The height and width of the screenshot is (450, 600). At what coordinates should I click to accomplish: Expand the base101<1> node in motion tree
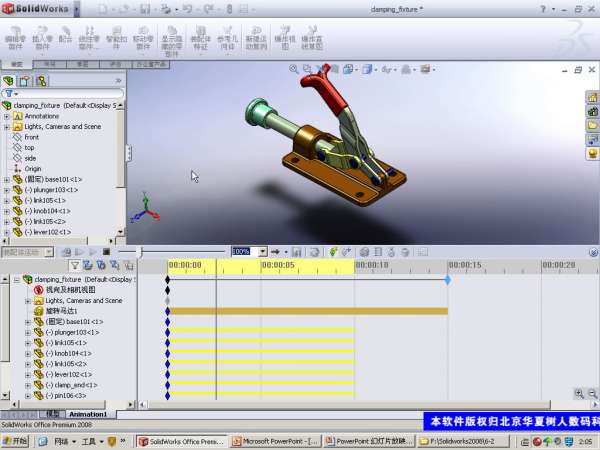pyautogui.click(x=28, y=322)
